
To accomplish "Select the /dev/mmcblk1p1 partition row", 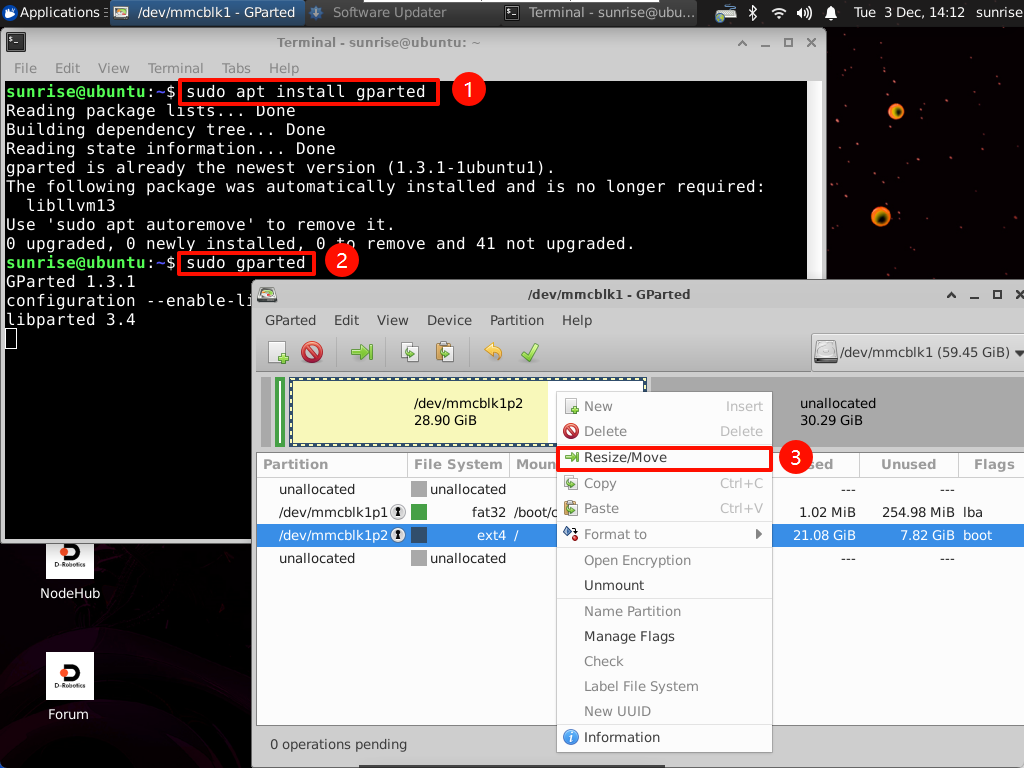I will [x=640, y=512].
